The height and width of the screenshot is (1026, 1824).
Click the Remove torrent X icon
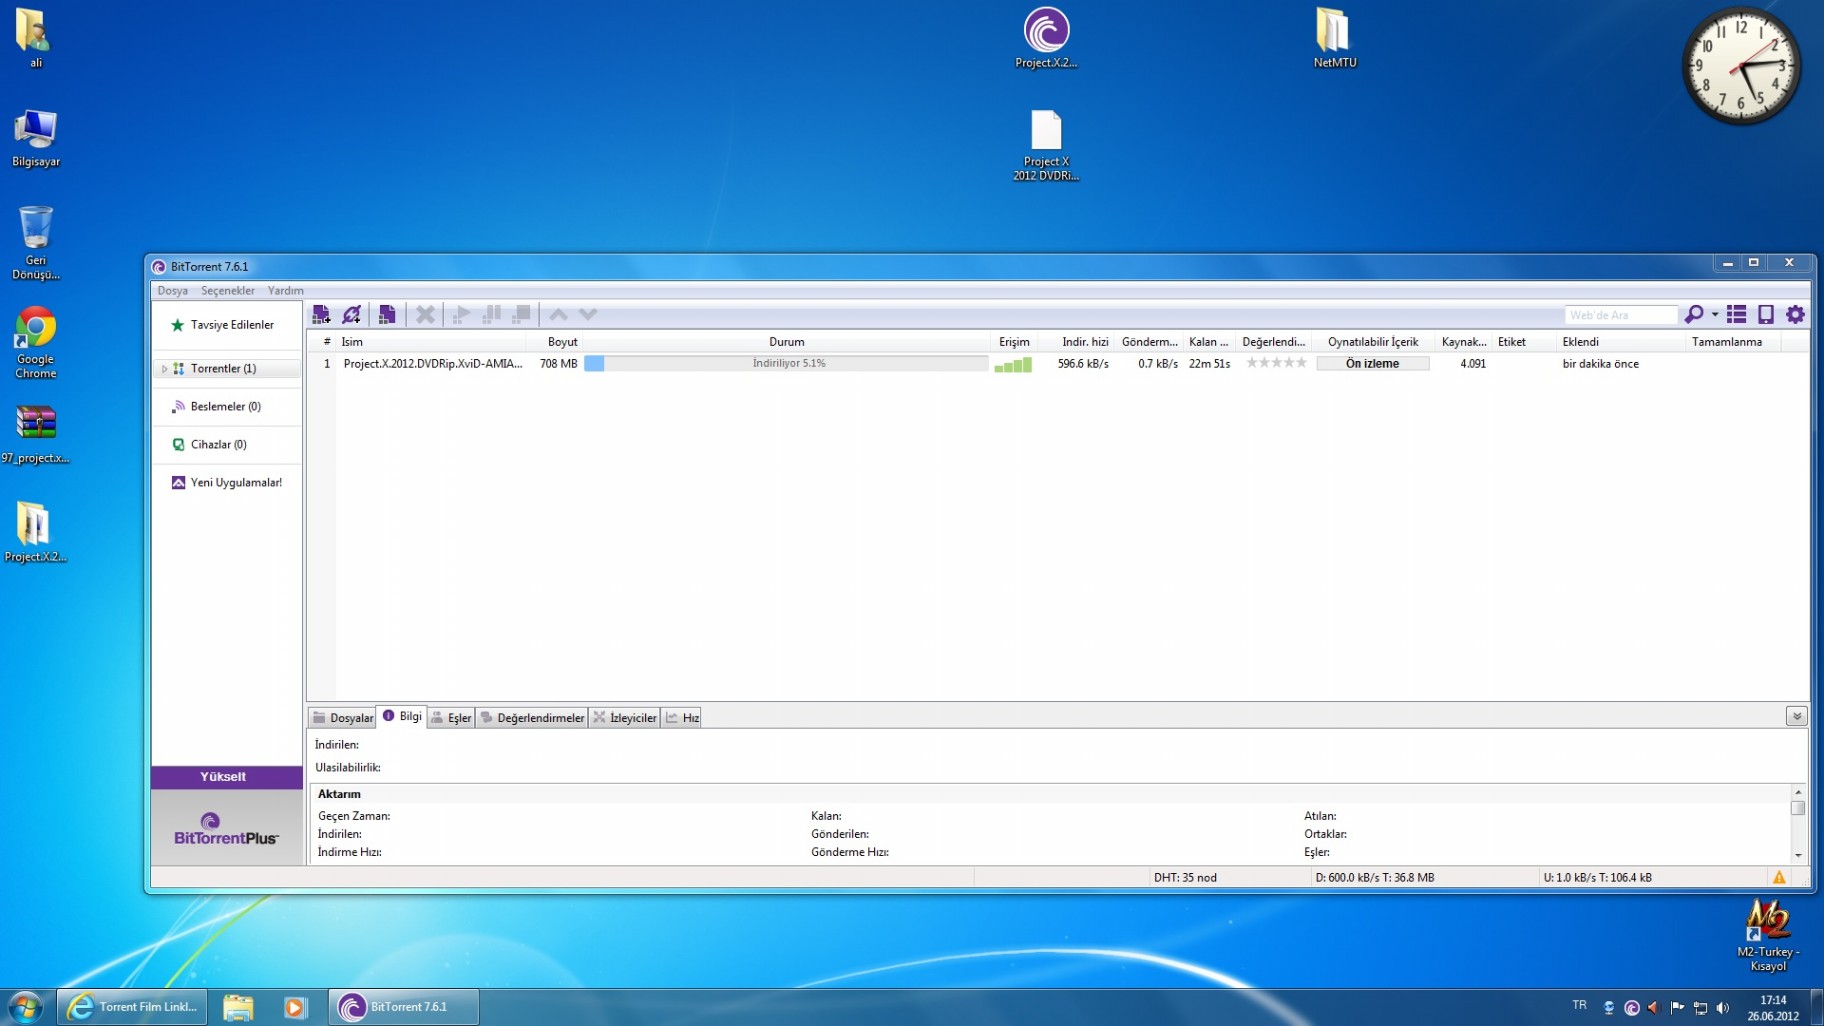tap(425, 314)
